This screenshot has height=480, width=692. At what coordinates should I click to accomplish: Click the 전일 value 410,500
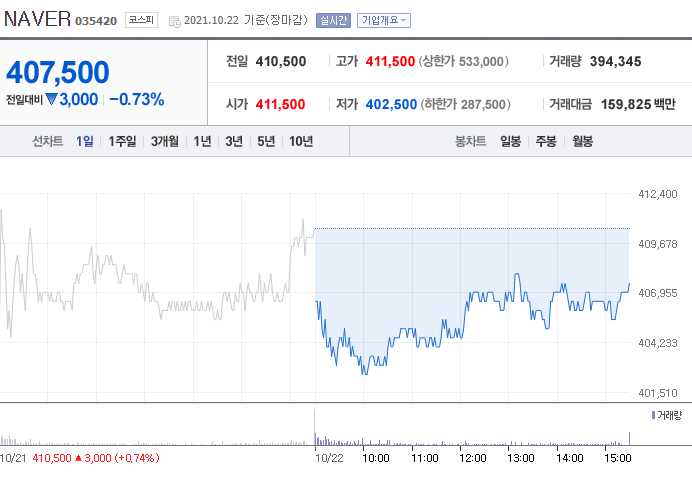pyautogui.click(x=281, y=61)
